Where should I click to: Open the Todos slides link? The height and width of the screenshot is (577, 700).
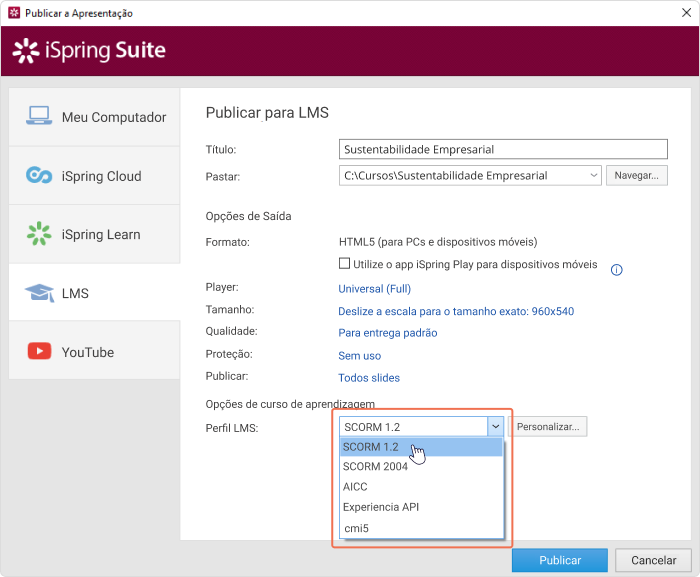[x=369, y=378]
